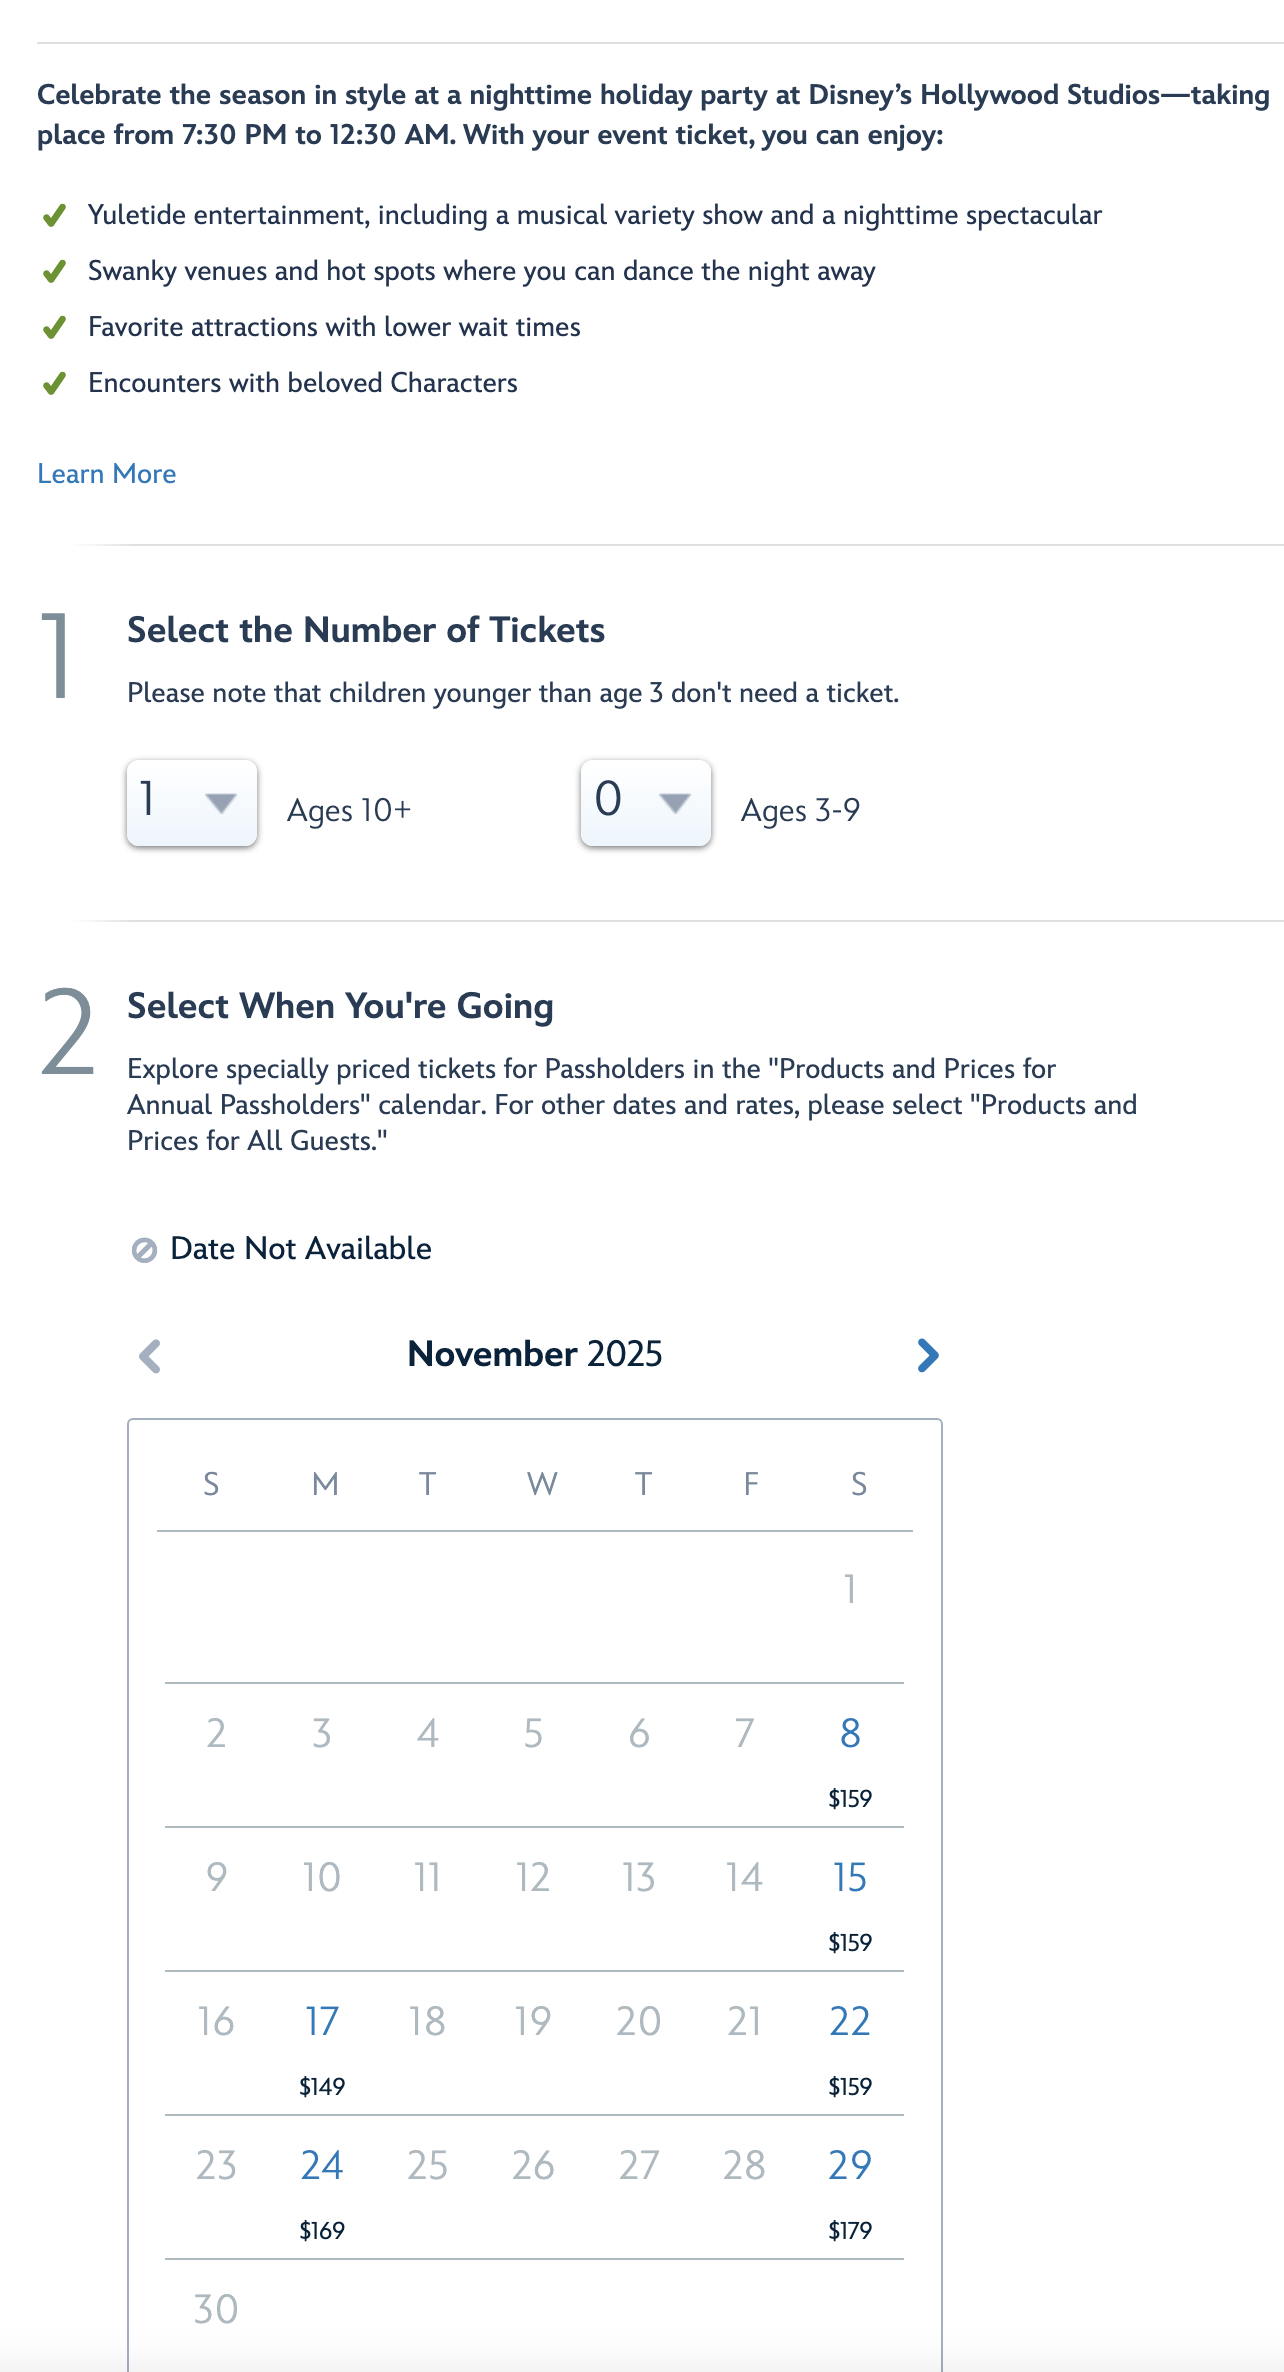
Task: Go to the previous month in calendar
Action: (x=150, y=1356)
